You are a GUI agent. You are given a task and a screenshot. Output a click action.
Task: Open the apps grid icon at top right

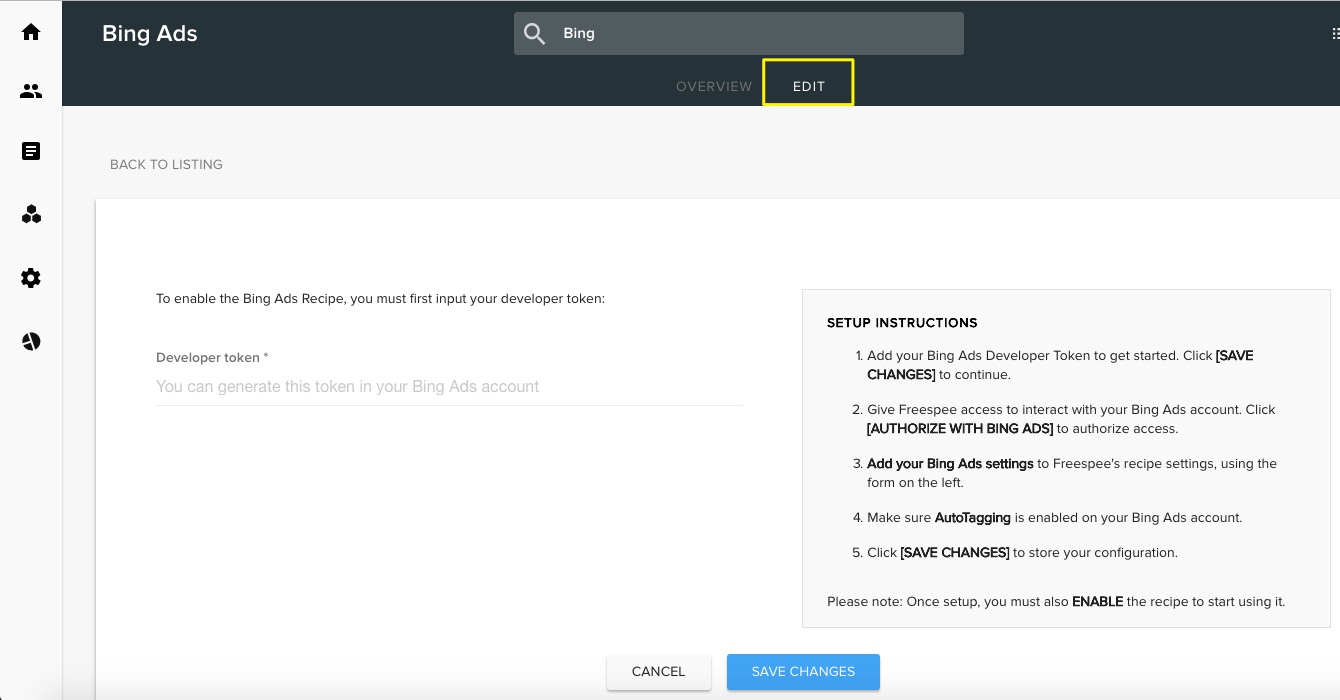click(x=1334, y=33)
